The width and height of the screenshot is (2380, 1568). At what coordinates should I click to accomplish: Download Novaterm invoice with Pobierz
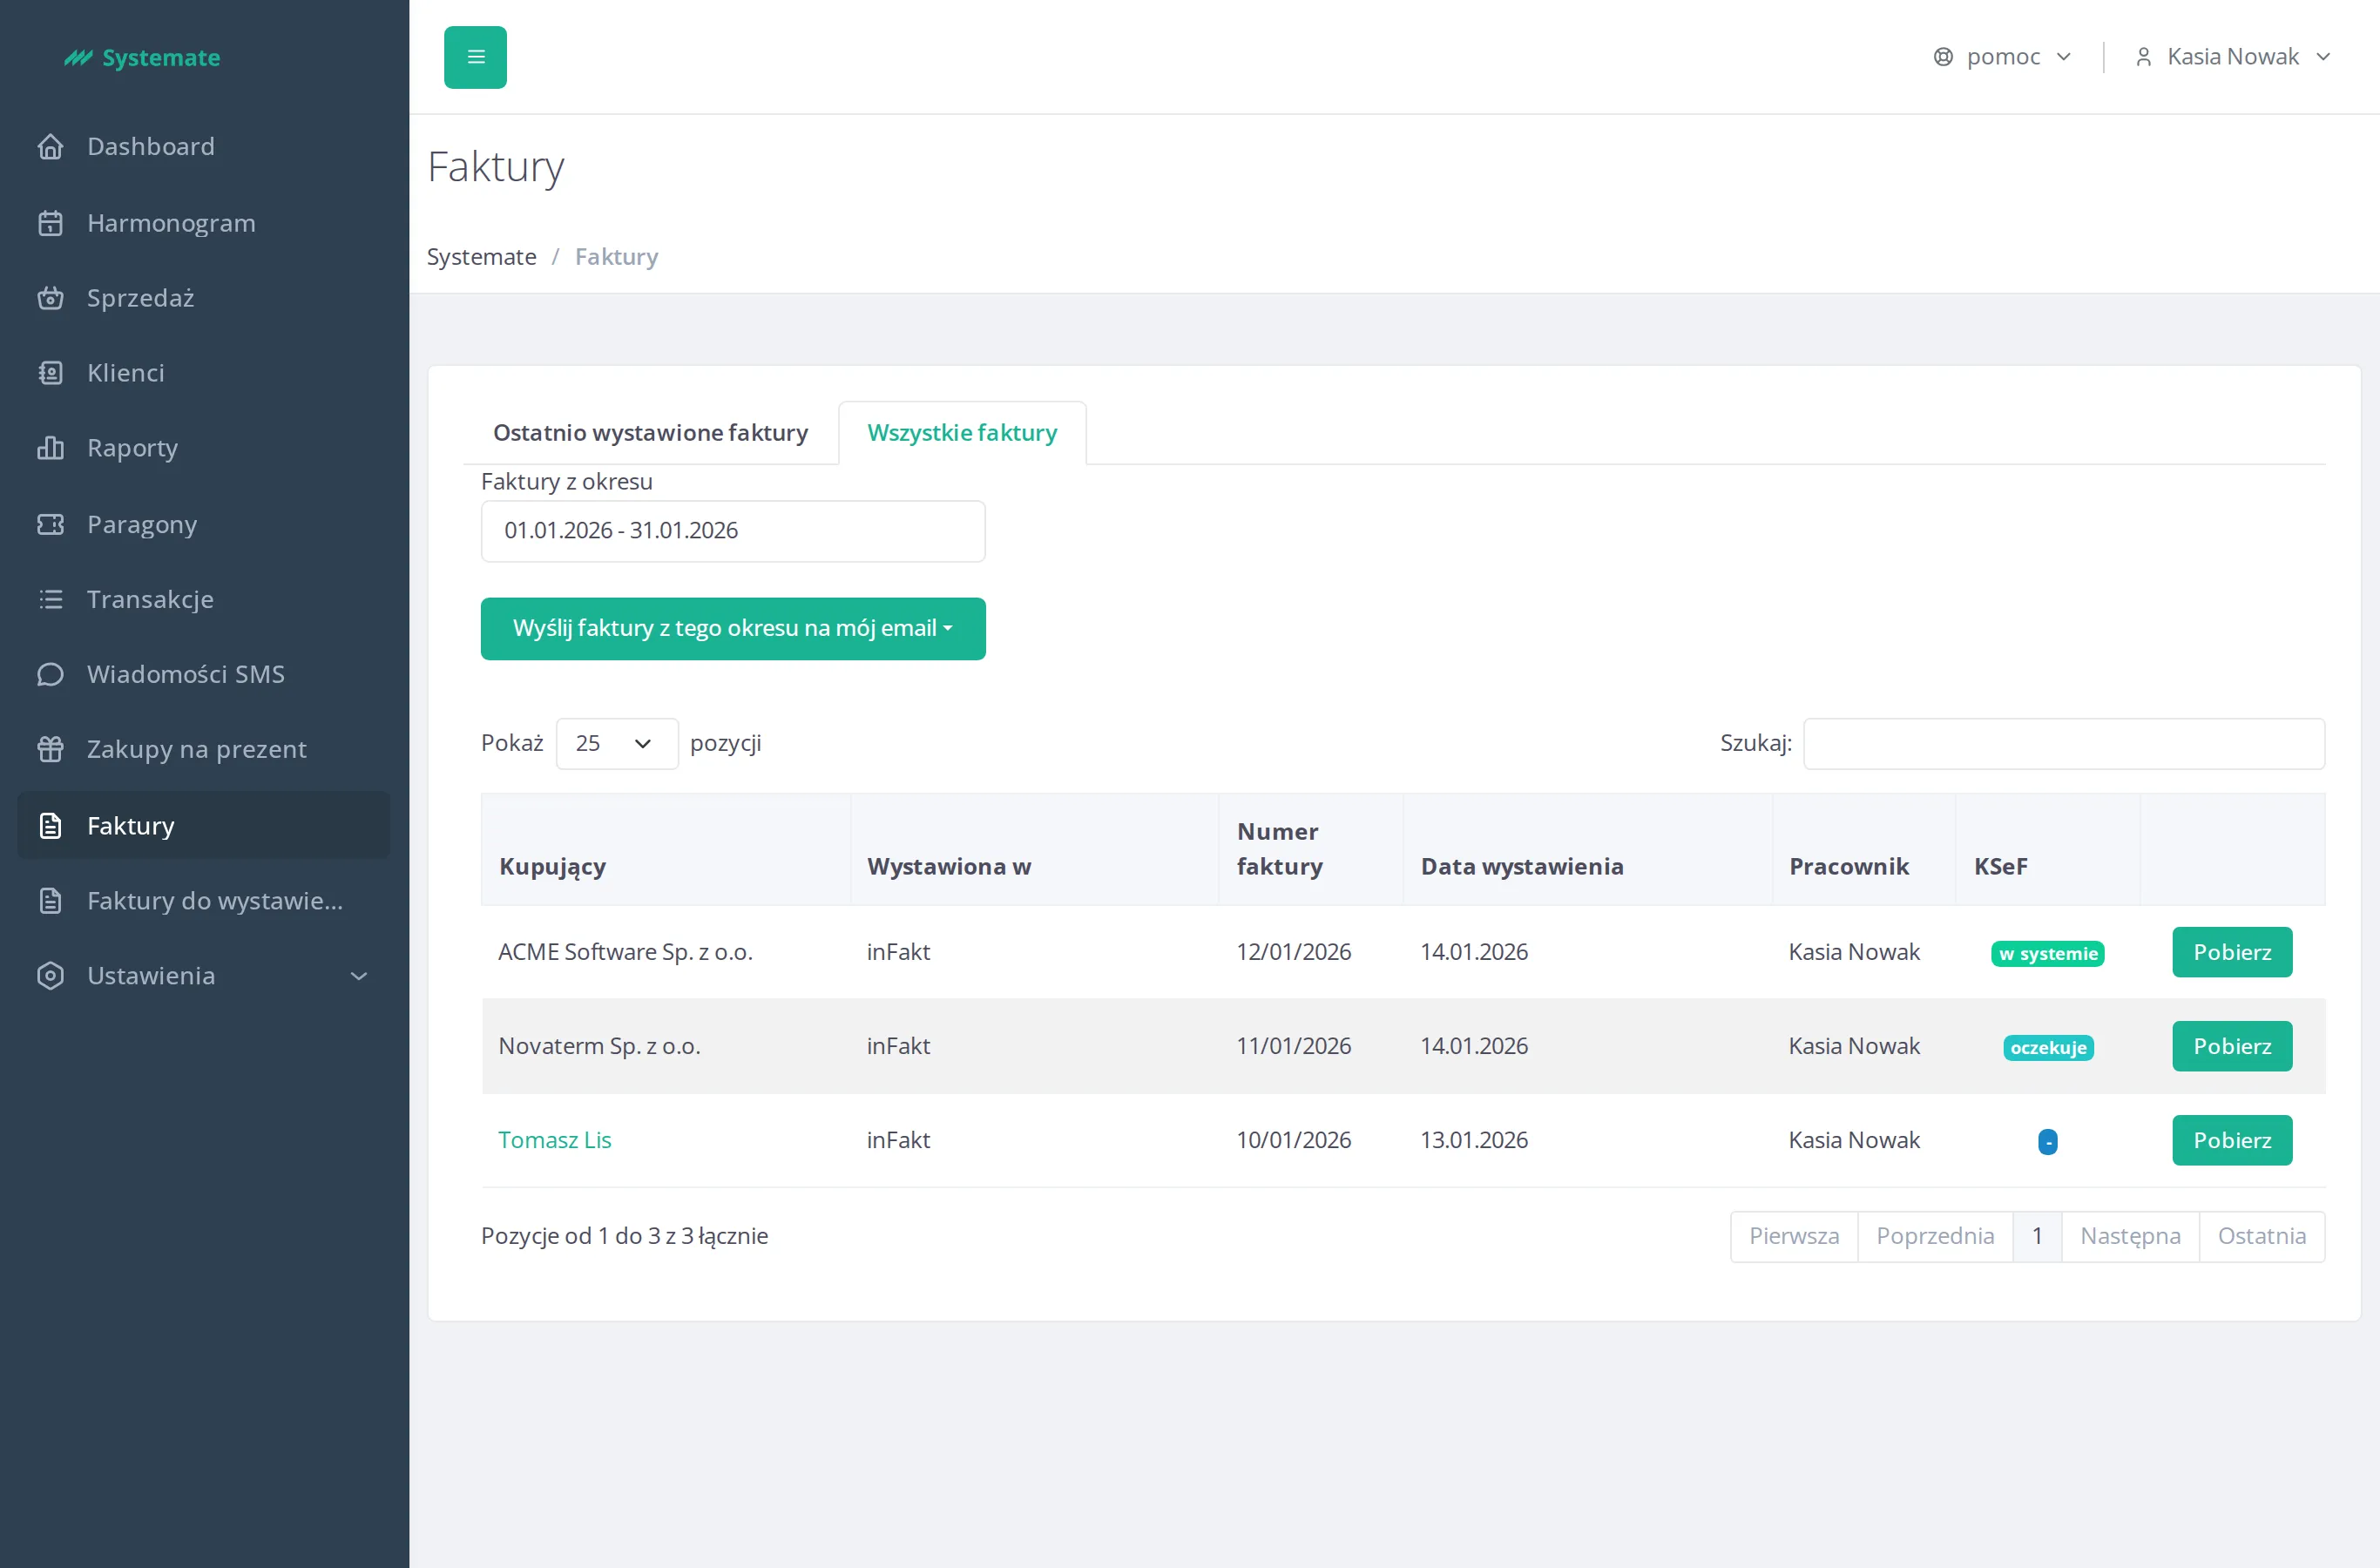pyautogui.click(x=2232, y=1046)
